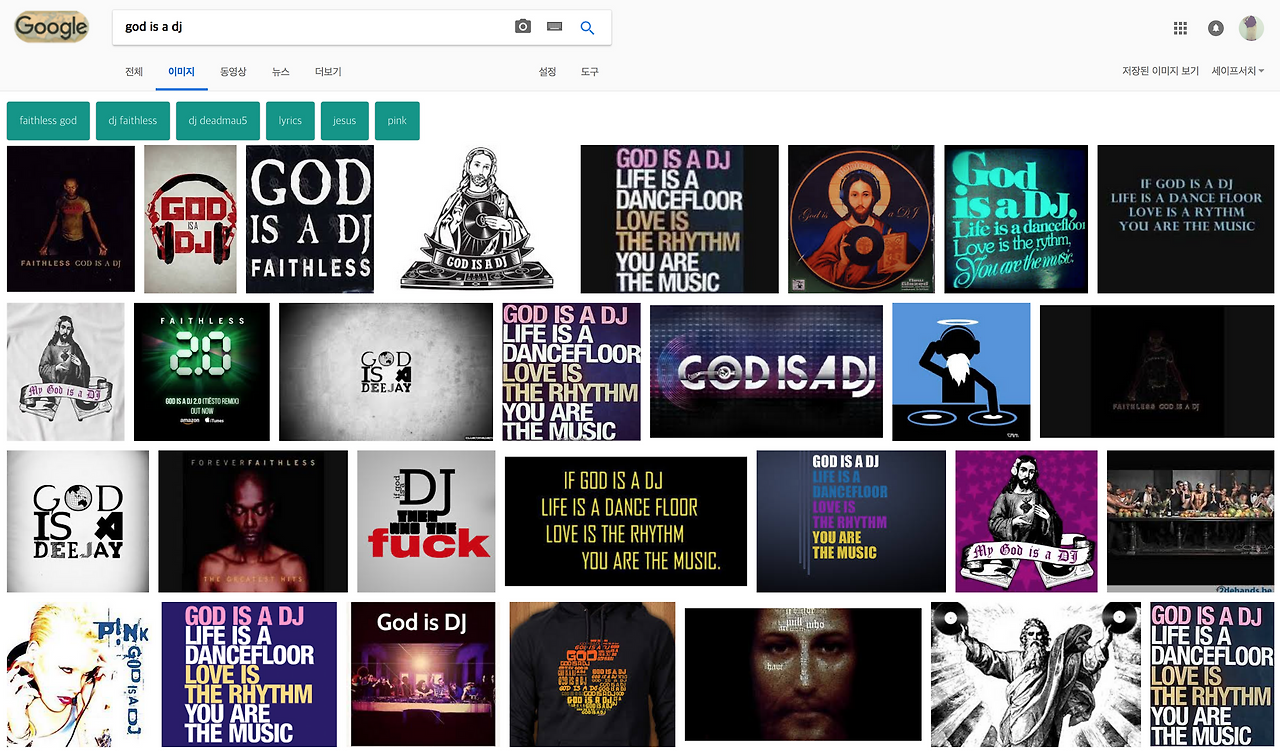1280x753 pixels.
Task: Open the Google apps grid icon
Action: click(x=1180, y=28)
